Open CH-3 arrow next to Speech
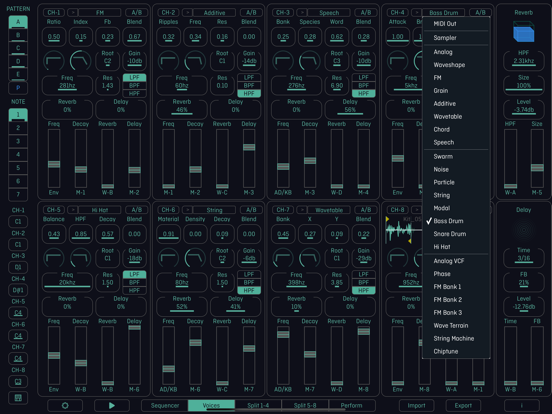The width and height of the screenshot is (552, 414). point(302,12)
